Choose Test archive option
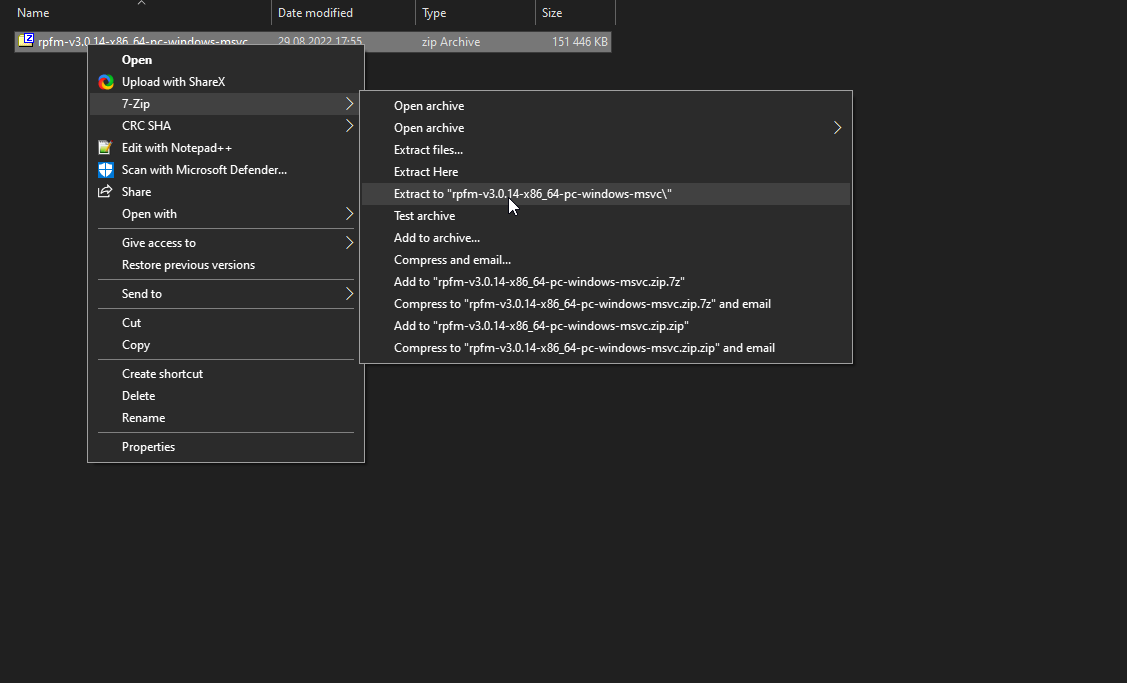The width and height of the screenshot is (1127, 683). click(x=606, y=216)
